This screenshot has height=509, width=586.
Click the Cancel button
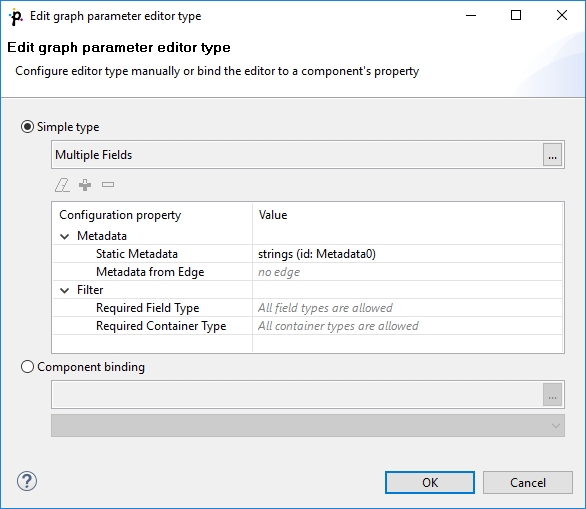[528, 482]
